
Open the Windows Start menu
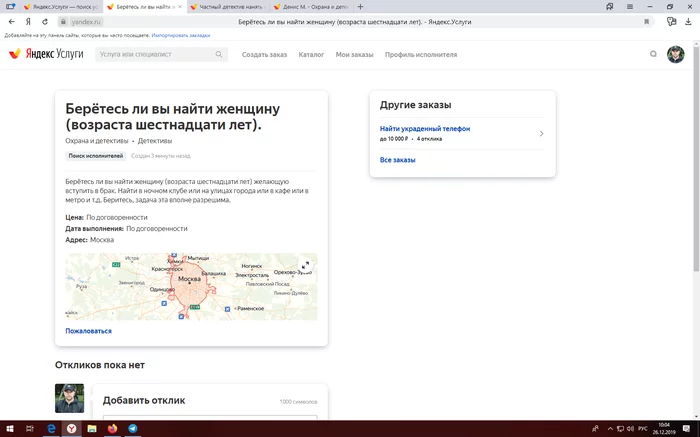(x=9, y=429)
